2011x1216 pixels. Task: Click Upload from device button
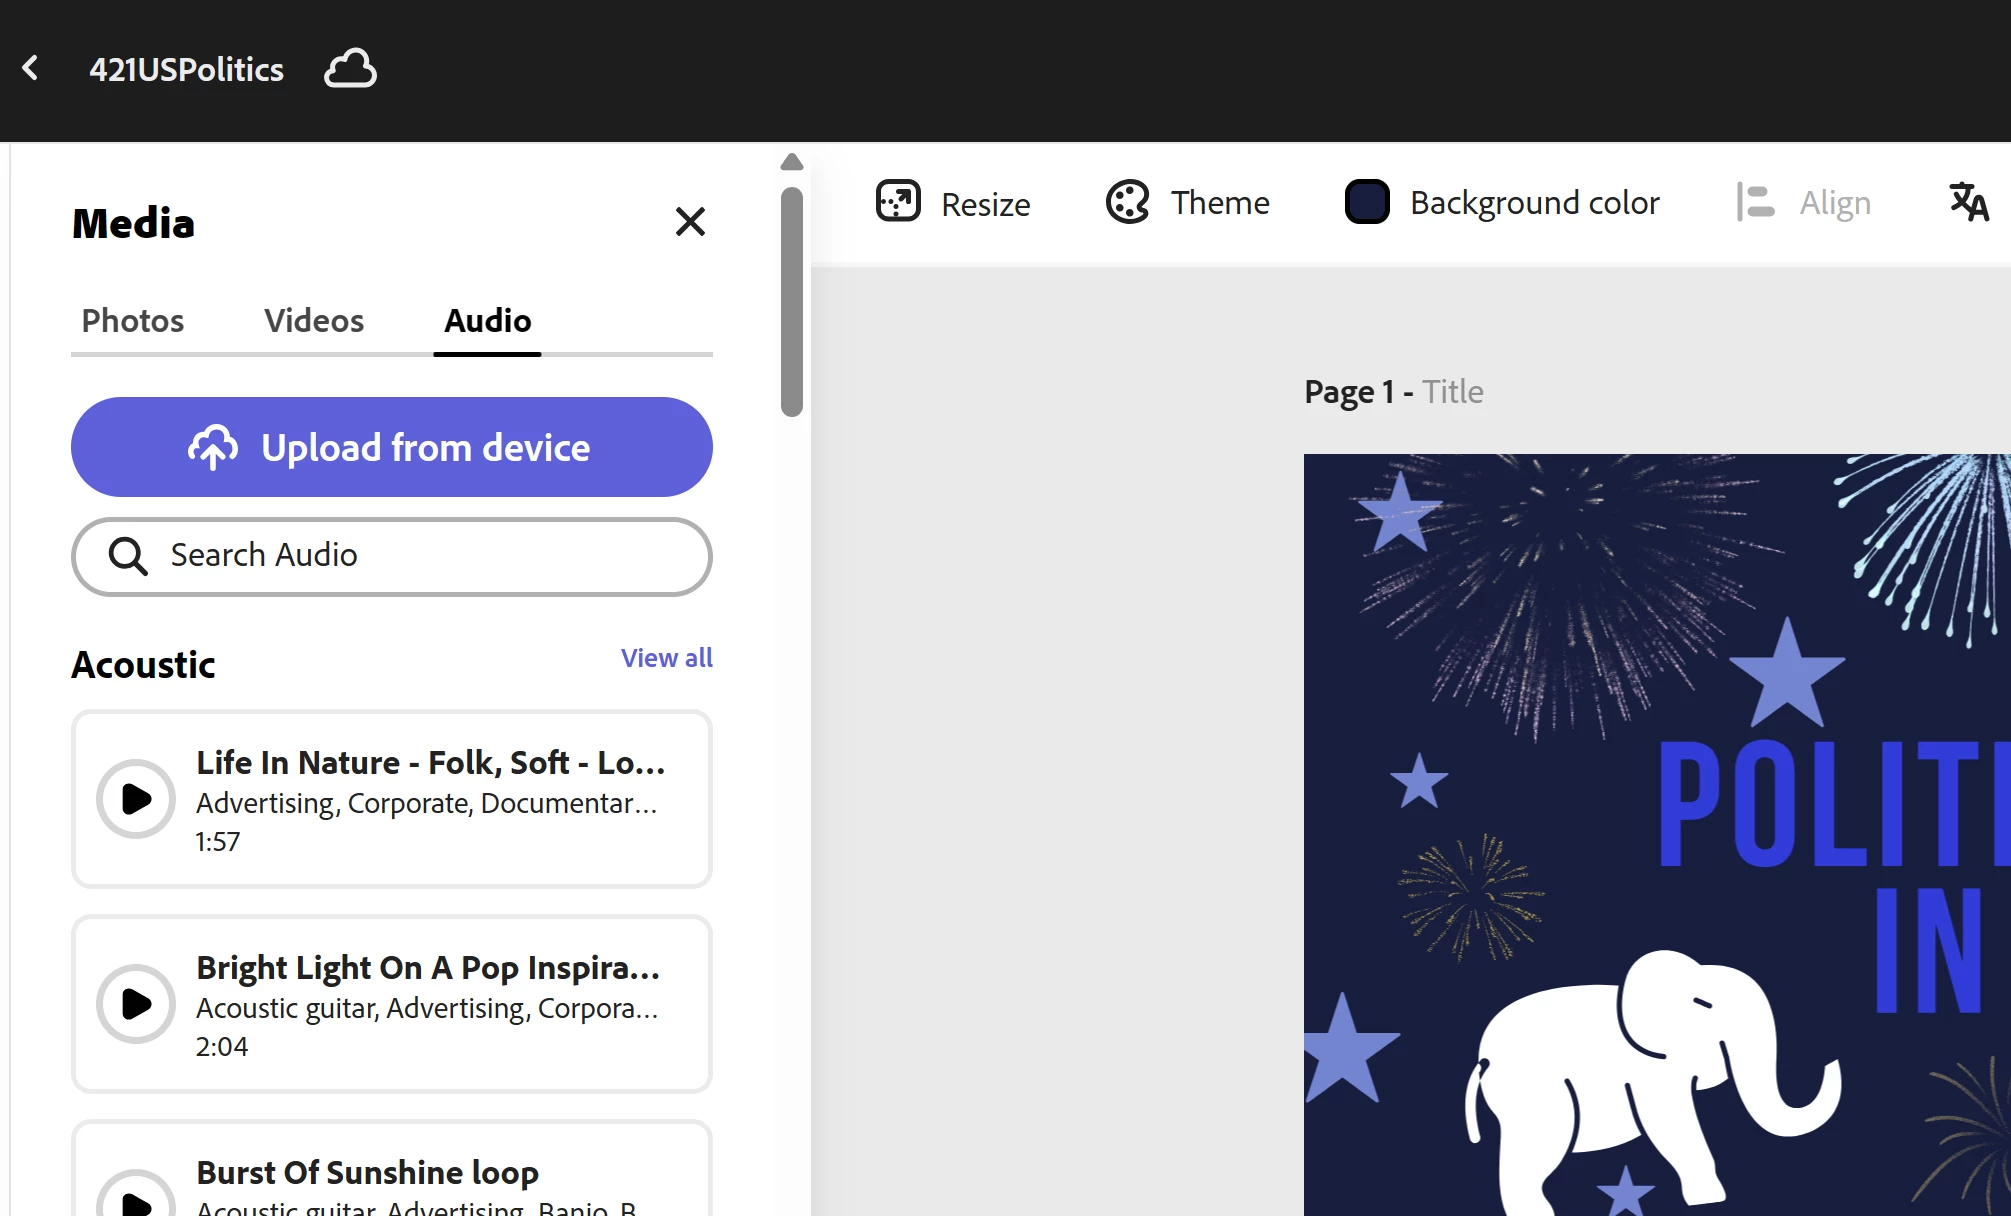[392, 447]
